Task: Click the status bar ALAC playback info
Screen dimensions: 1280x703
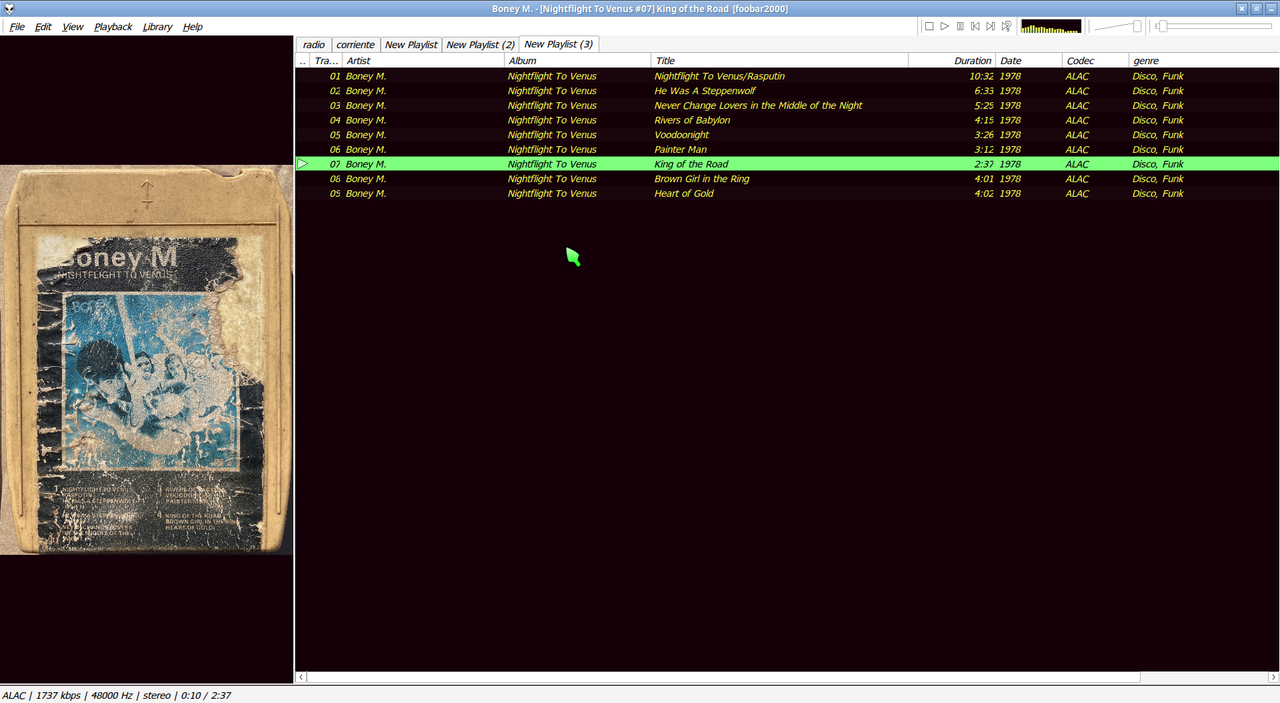Action: (116, 695)
